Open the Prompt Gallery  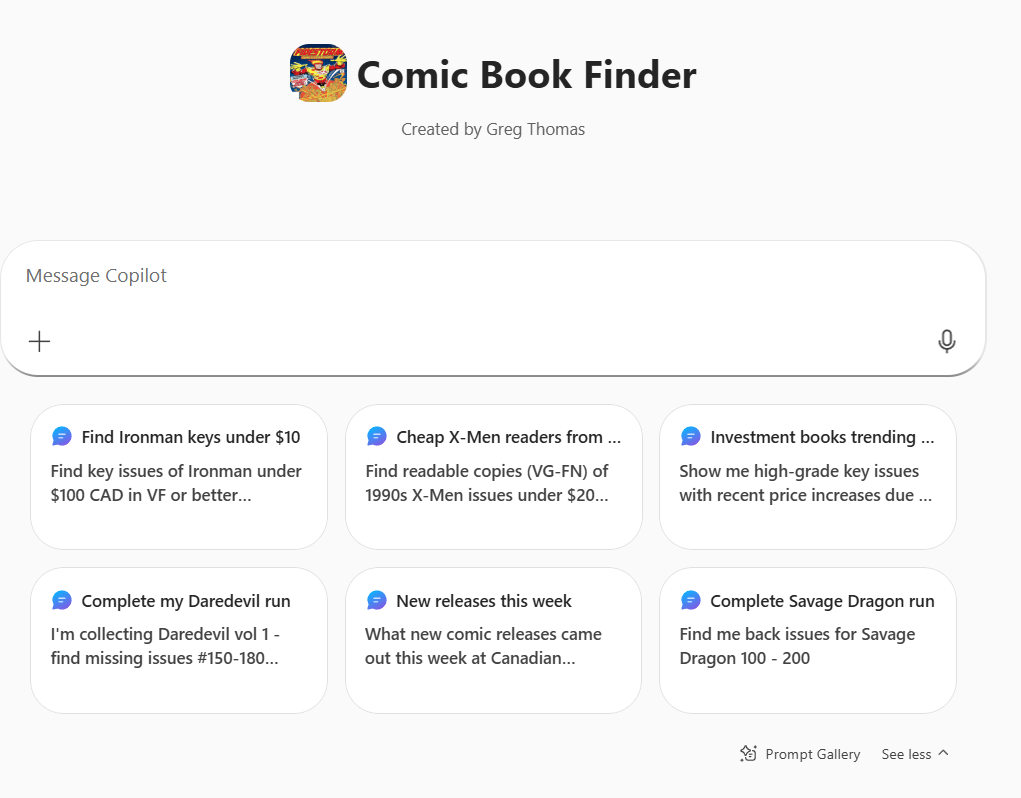point(812,754)
